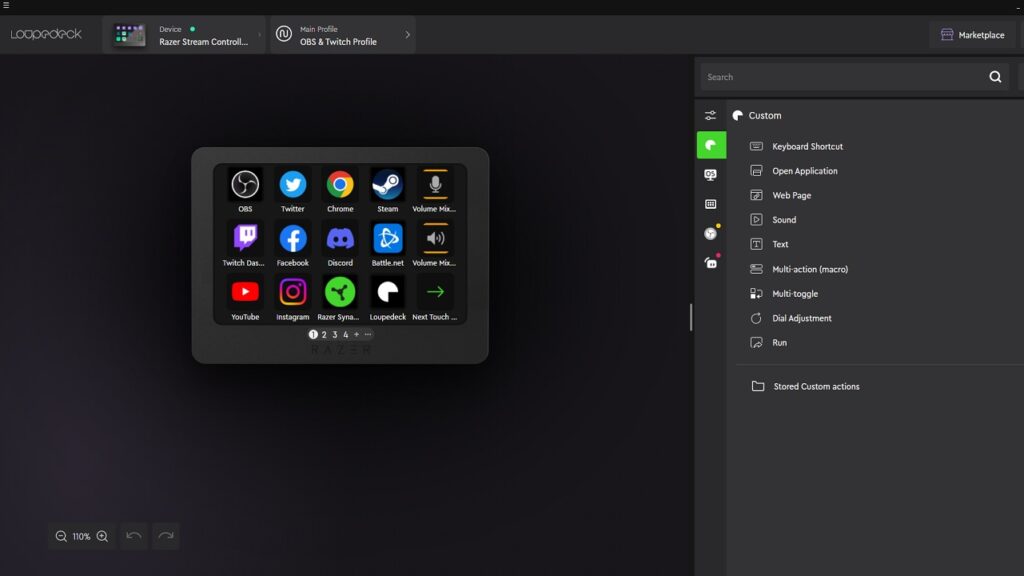This screenshot has height=576, width=1024.
Task: Click the zoom out magnifier icon
Action: tap(61, 536)
